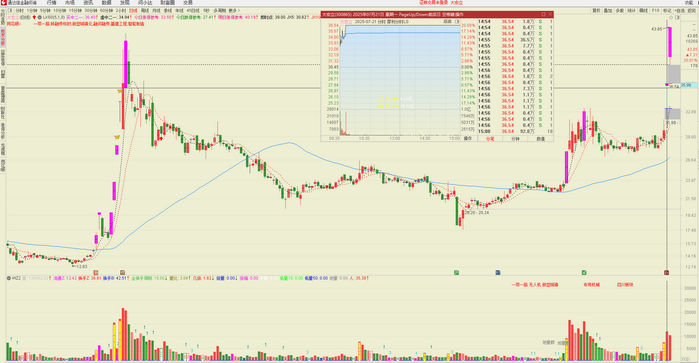
Task: Switch to 1分钟 period
Action: [x=32, y=10]
